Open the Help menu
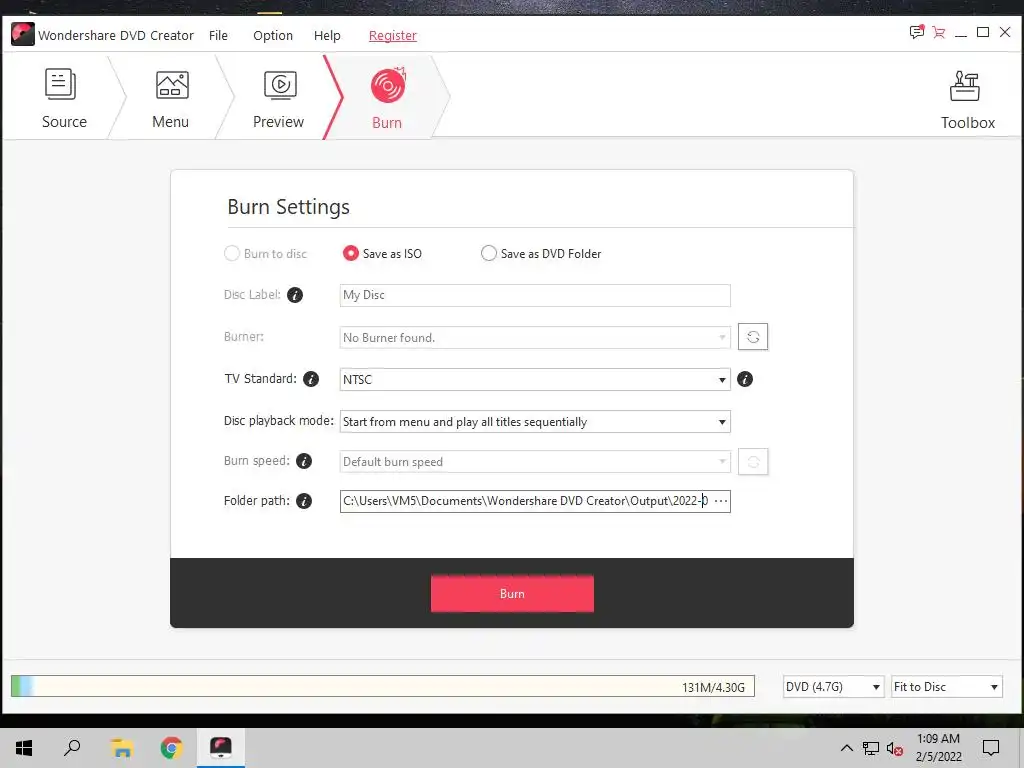1024x768 pixels. point(327,35)
